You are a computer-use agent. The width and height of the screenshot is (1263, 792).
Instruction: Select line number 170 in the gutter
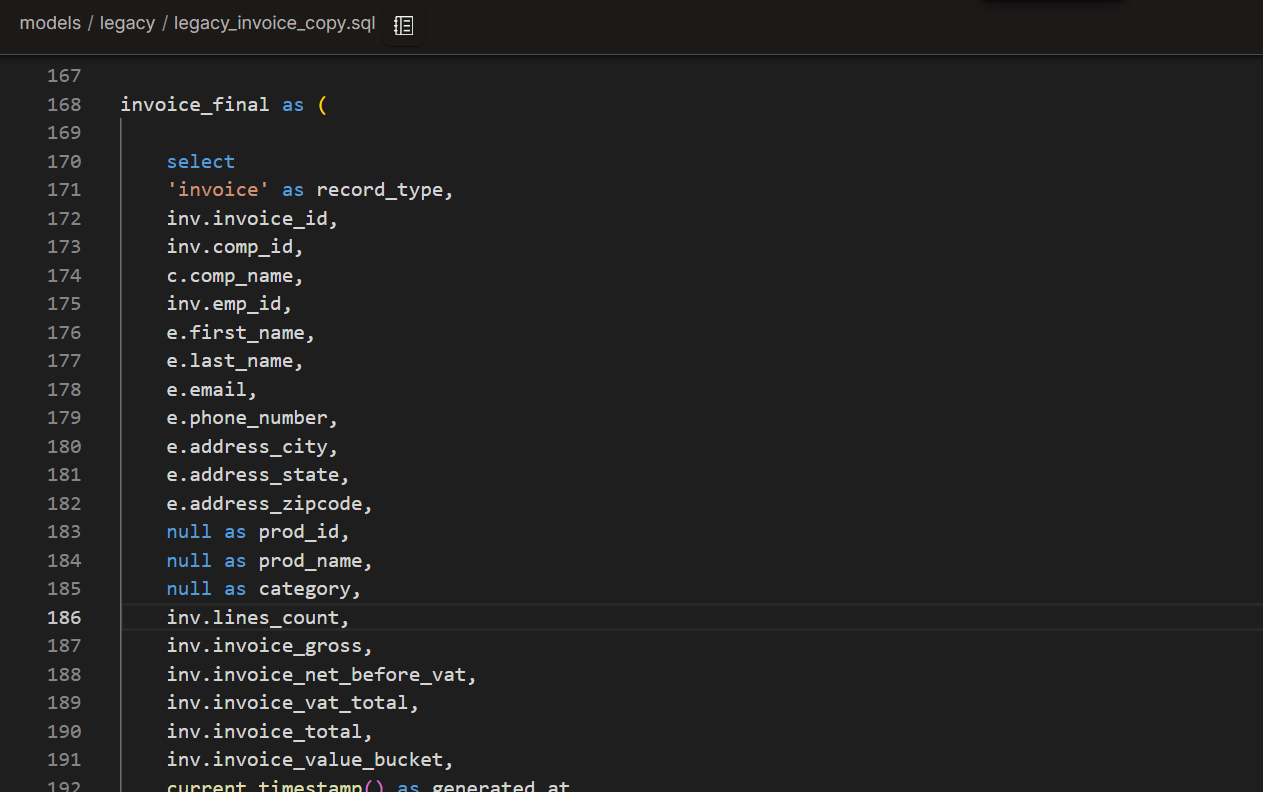(x=64, y=161)
